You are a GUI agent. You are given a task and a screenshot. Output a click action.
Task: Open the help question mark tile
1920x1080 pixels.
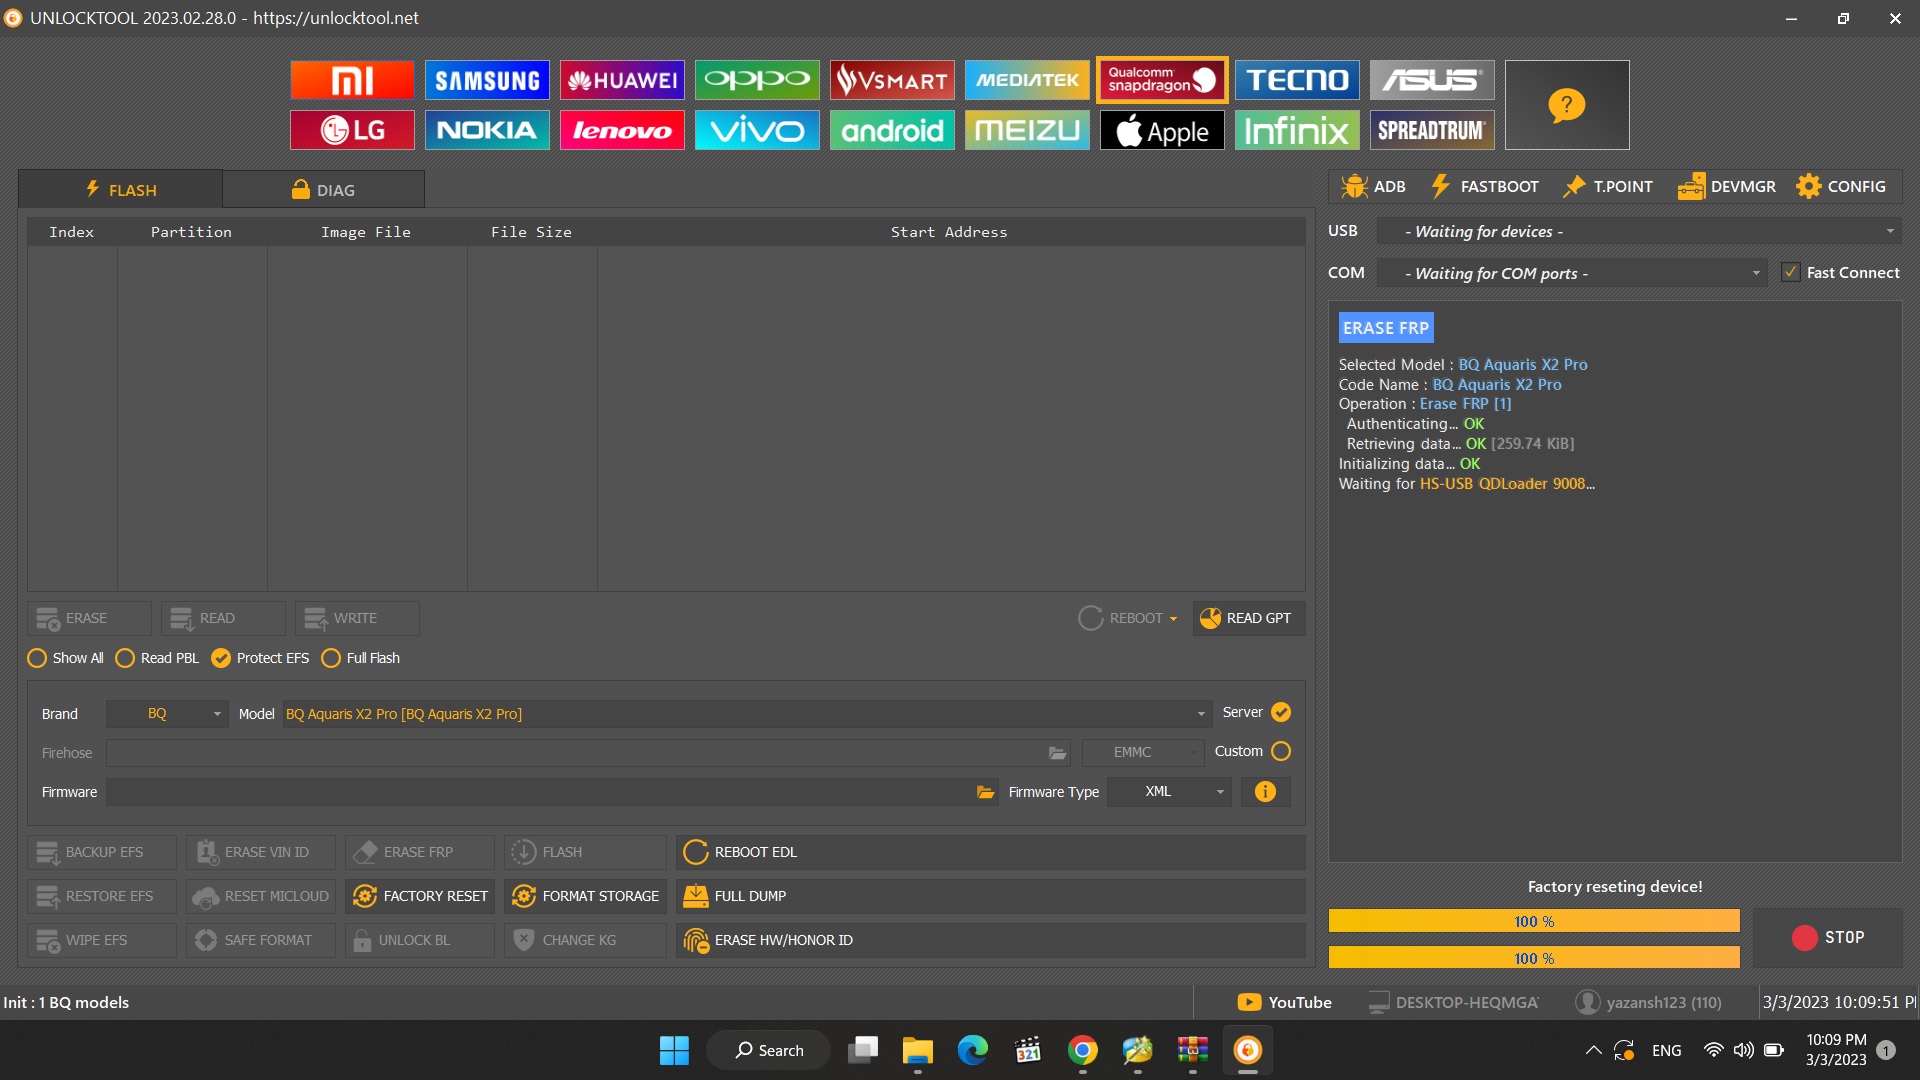pos(1567,105)
